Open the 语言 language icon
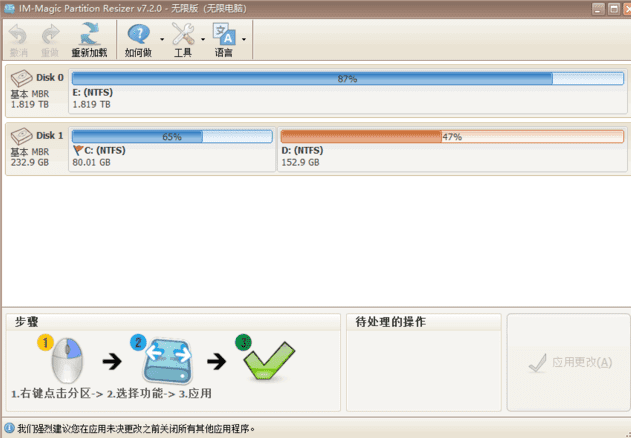 [224, 33]
